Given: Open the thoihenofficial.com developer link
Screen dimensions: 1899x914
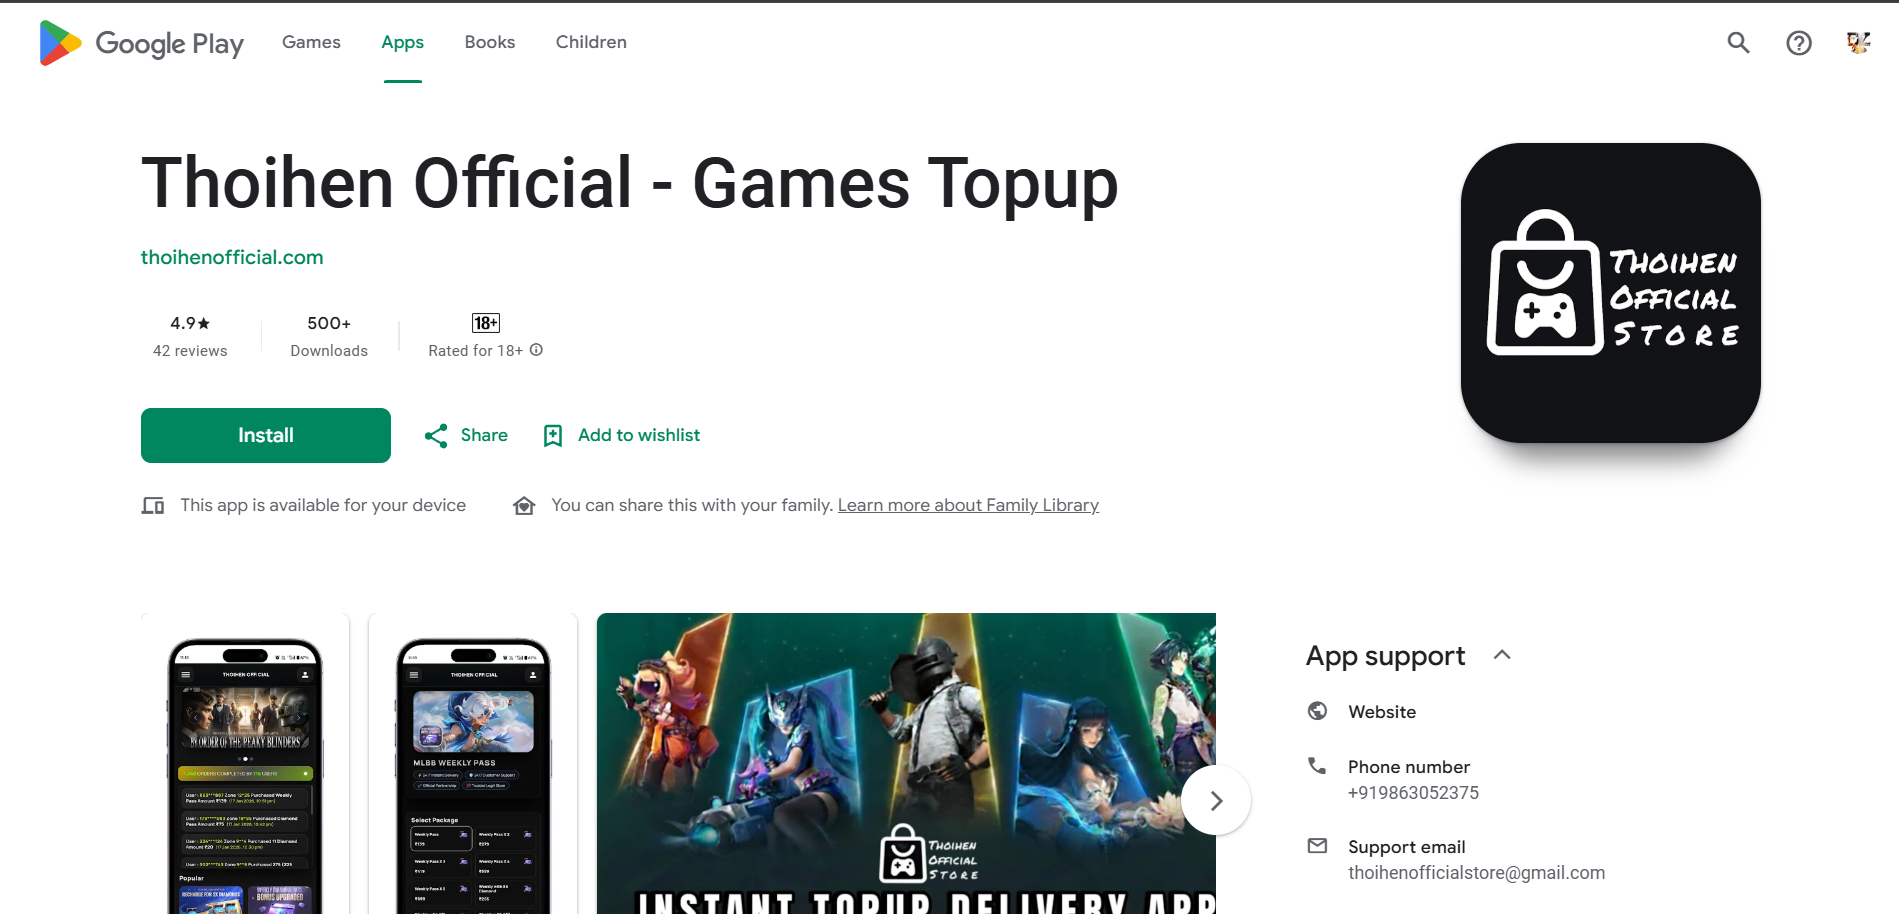Looking at the screenshot, I should coord(232,257).
